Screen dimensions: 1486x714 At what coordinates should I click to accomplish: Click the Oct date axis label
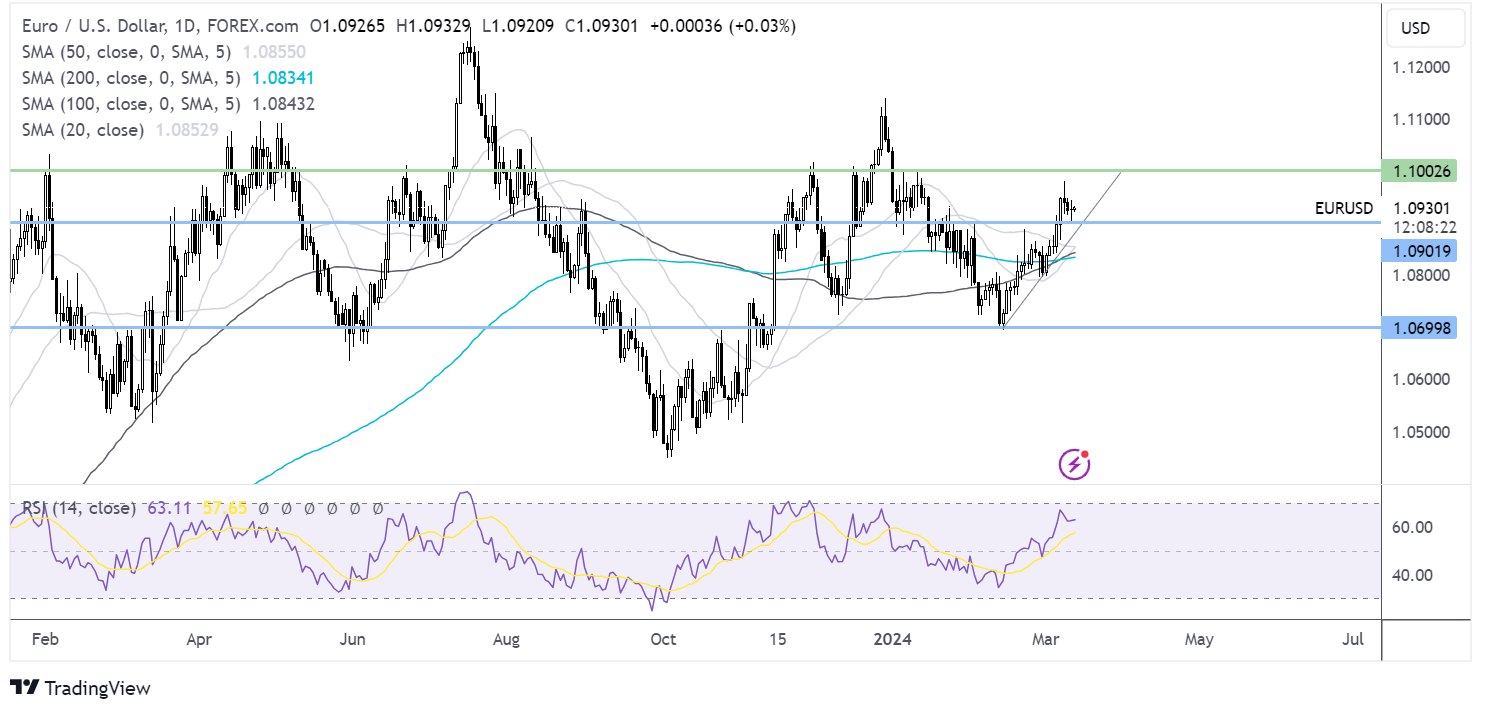pyautogui.click(x=663, y=638)
